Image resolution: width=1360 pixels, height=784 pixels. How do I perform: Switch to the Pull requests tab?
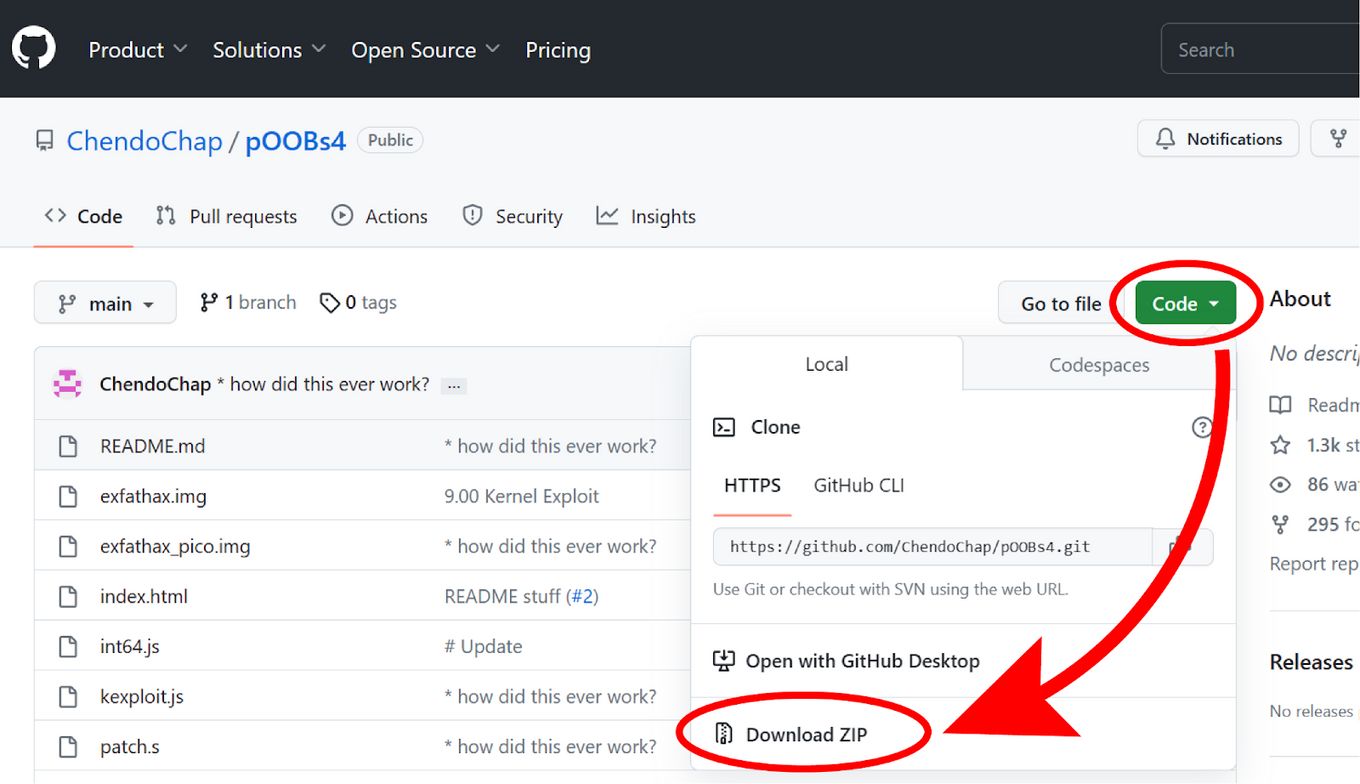[227, 216]
